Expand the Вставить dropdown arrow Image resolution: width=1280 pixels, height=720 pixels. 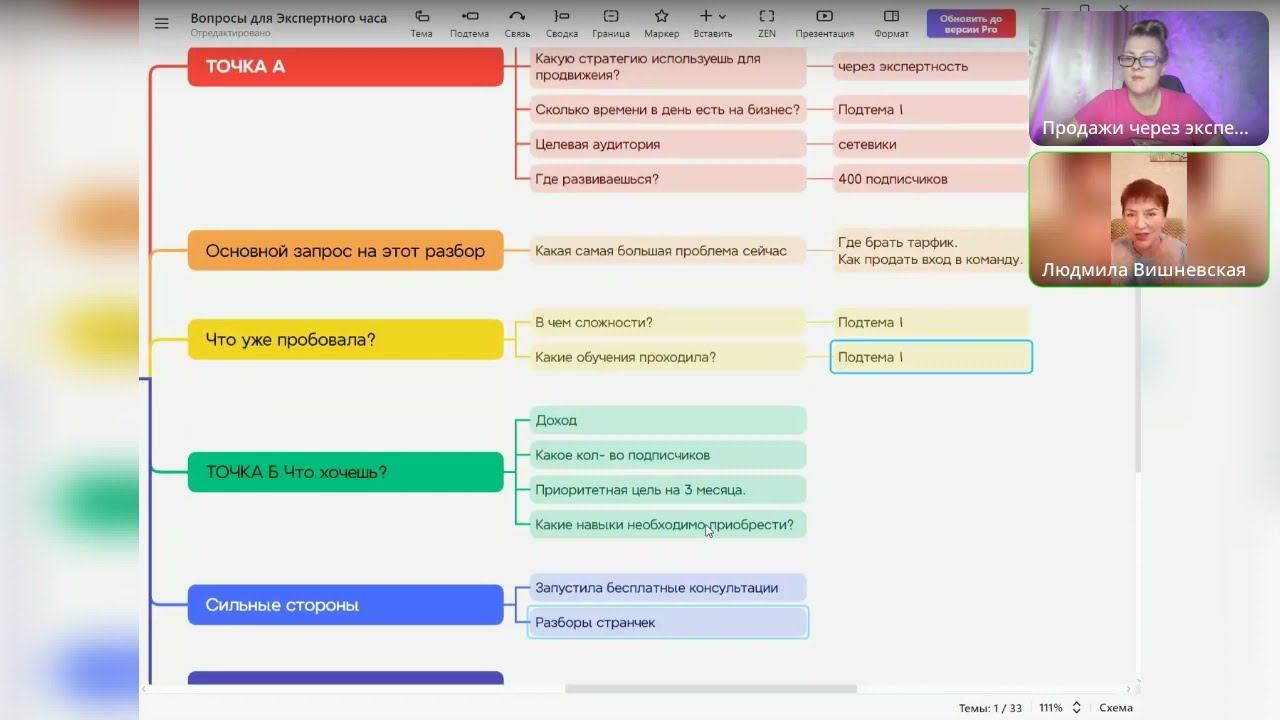tap(723, 17)
